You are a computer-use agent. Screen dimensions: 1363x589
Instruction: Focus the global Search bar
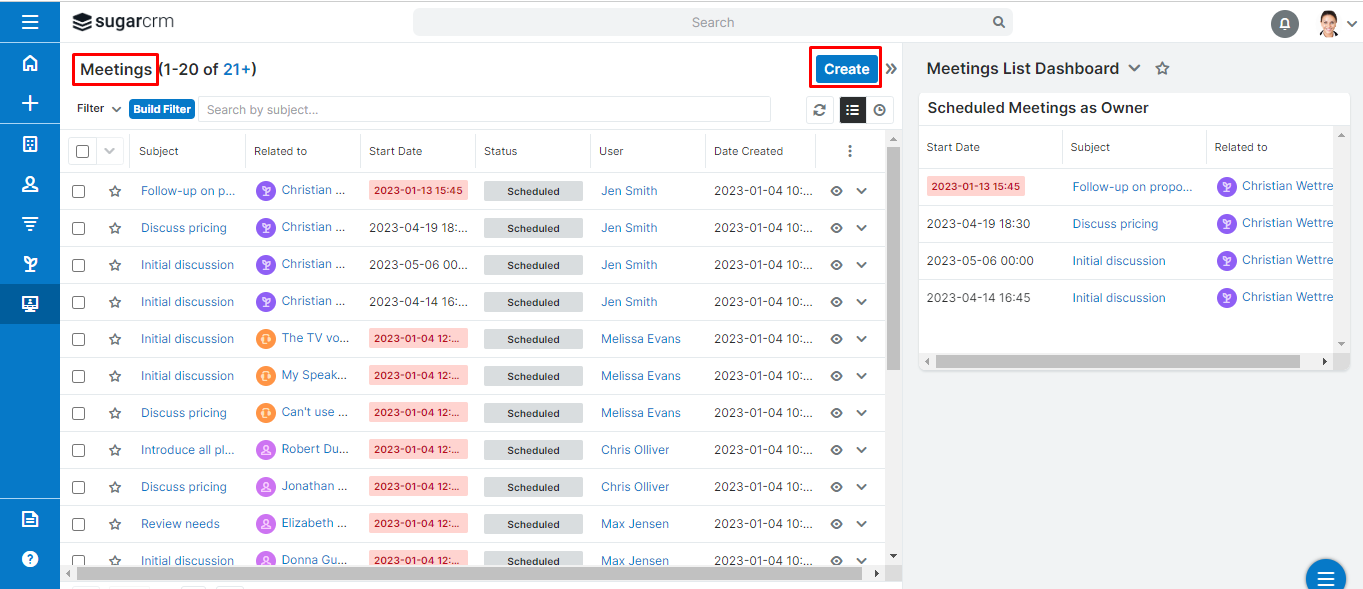coord(712,22)
